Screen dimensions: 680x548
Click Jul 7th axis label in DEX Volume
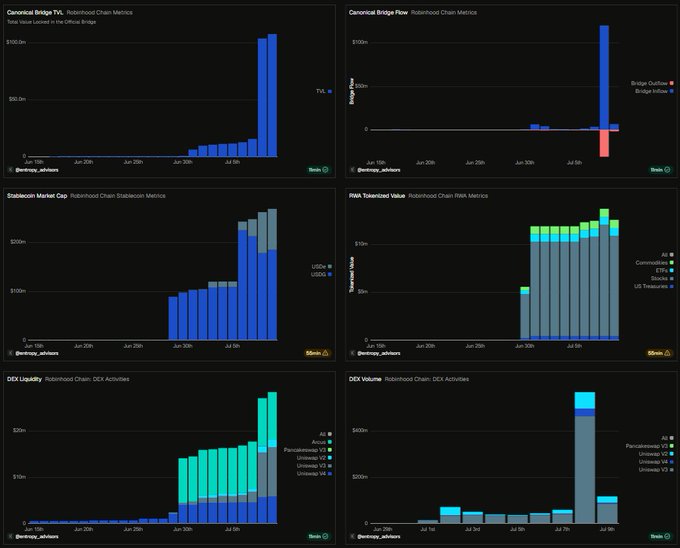click(x=562, y=529)
